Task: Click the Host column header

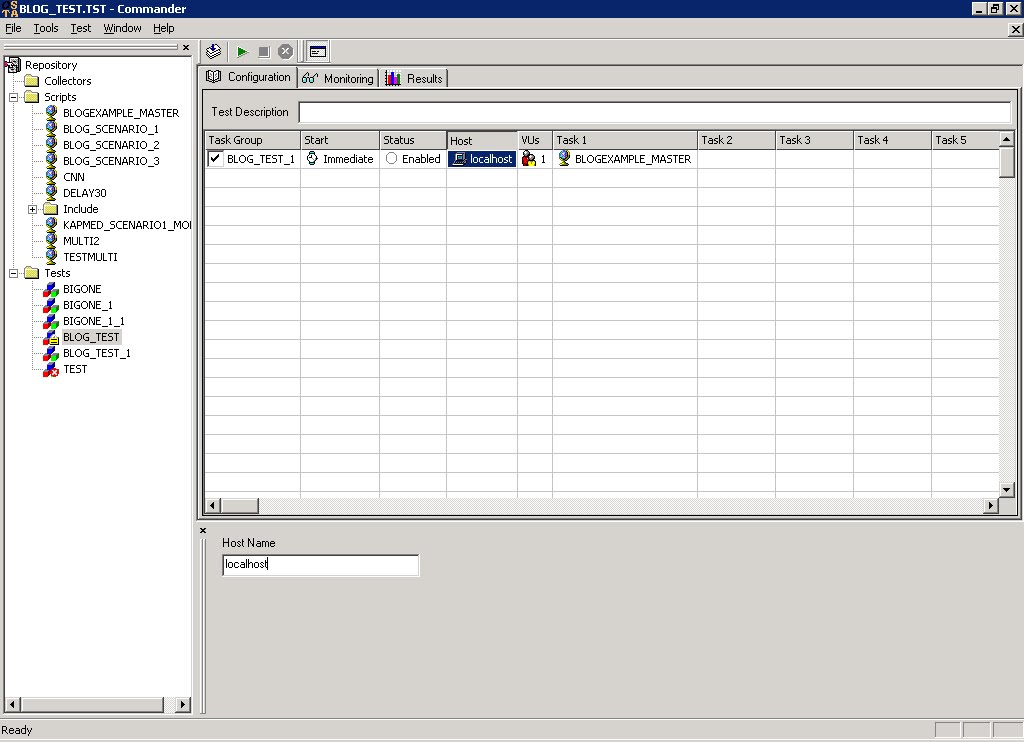Action: click(482, 140)
